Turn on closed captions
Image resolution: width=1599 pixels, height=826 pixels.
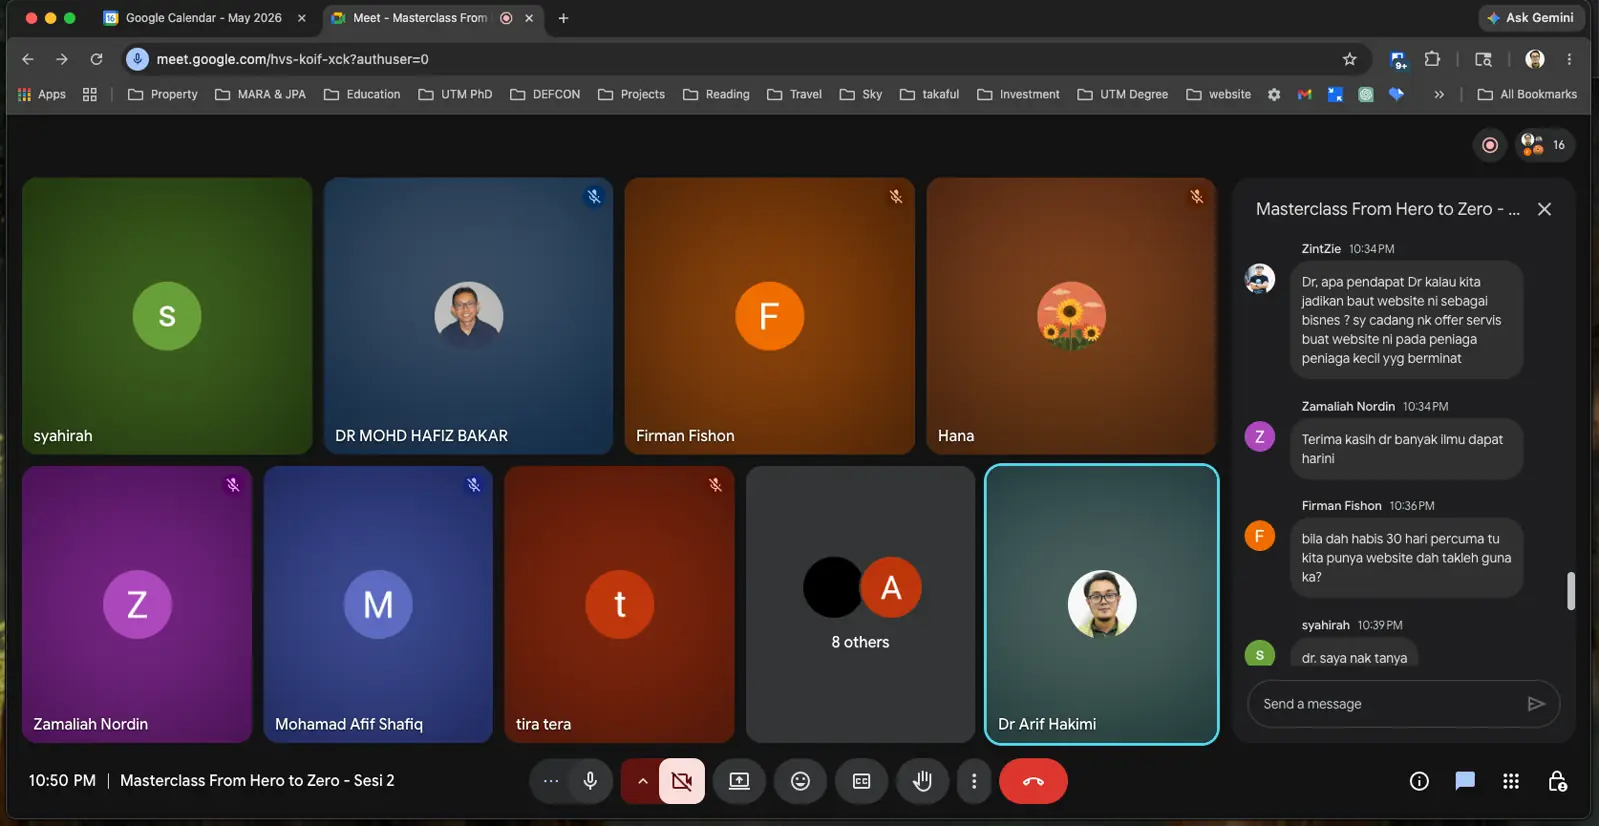tap(861, 781)
